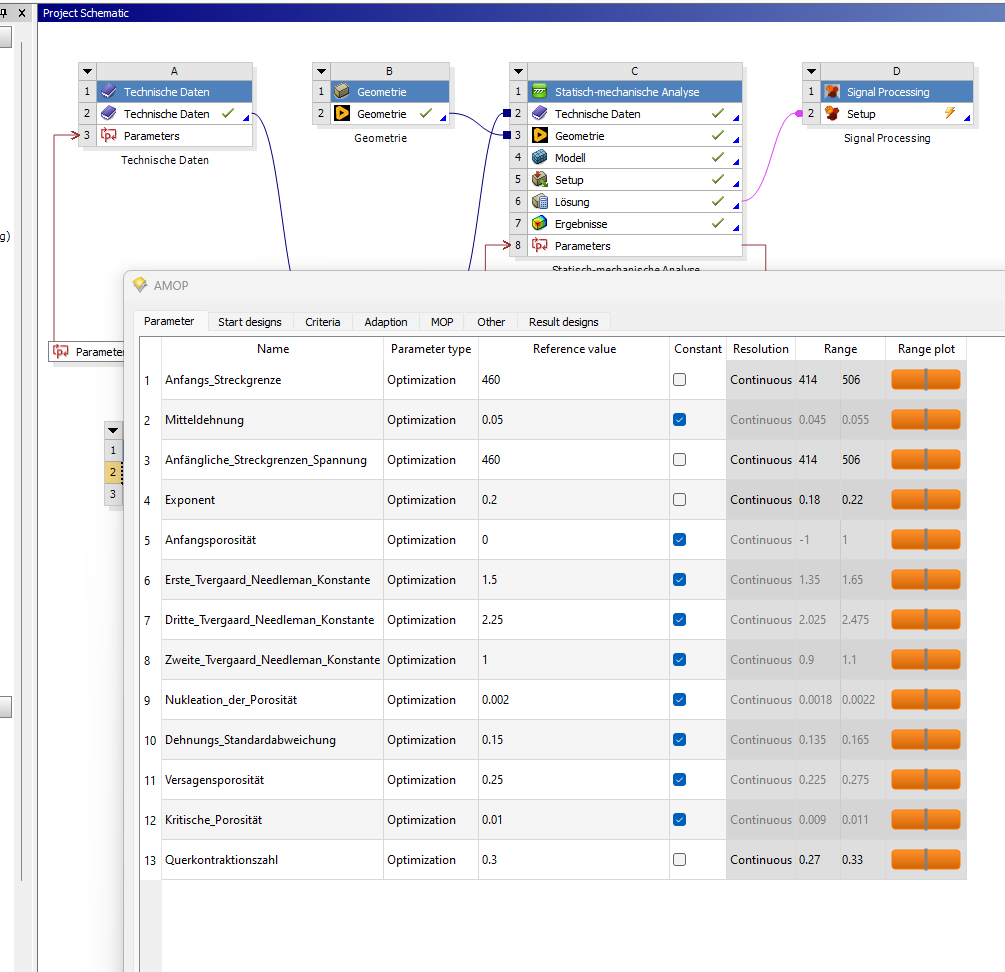Open the Result designs tab
1005x972 pixels.
pos(563,322)
